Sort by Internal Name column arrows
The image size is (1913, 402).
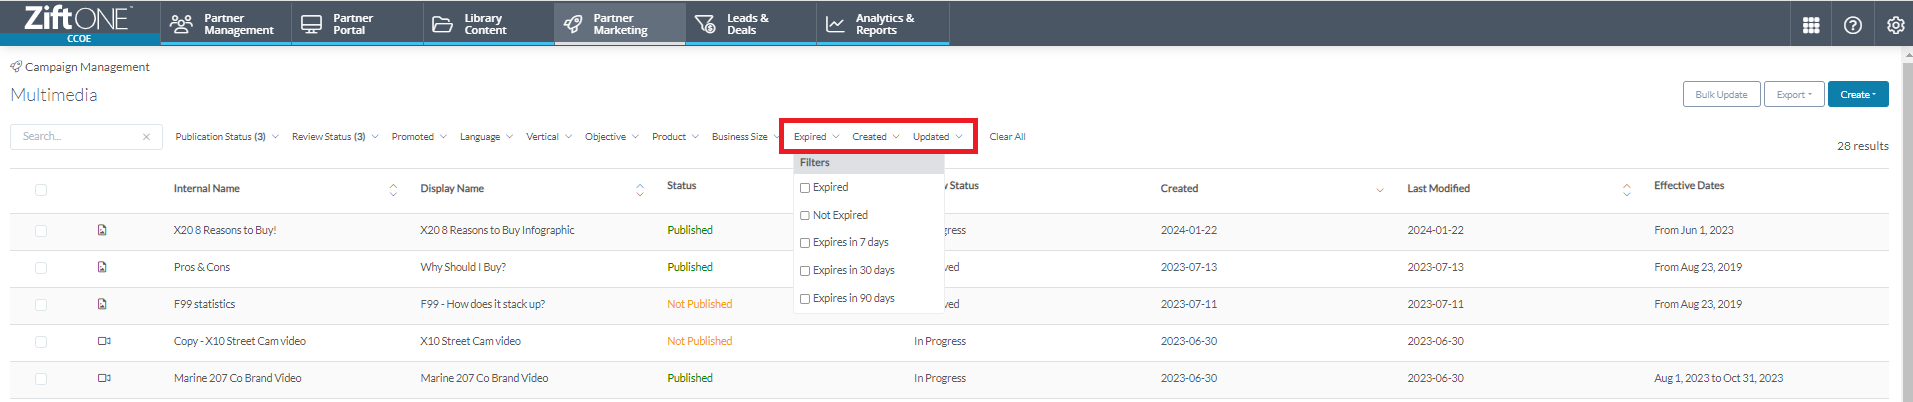393,190
